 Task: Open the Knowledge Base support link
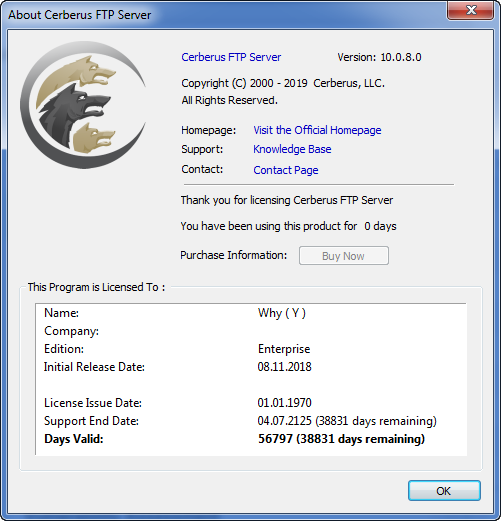click(292, 149)
